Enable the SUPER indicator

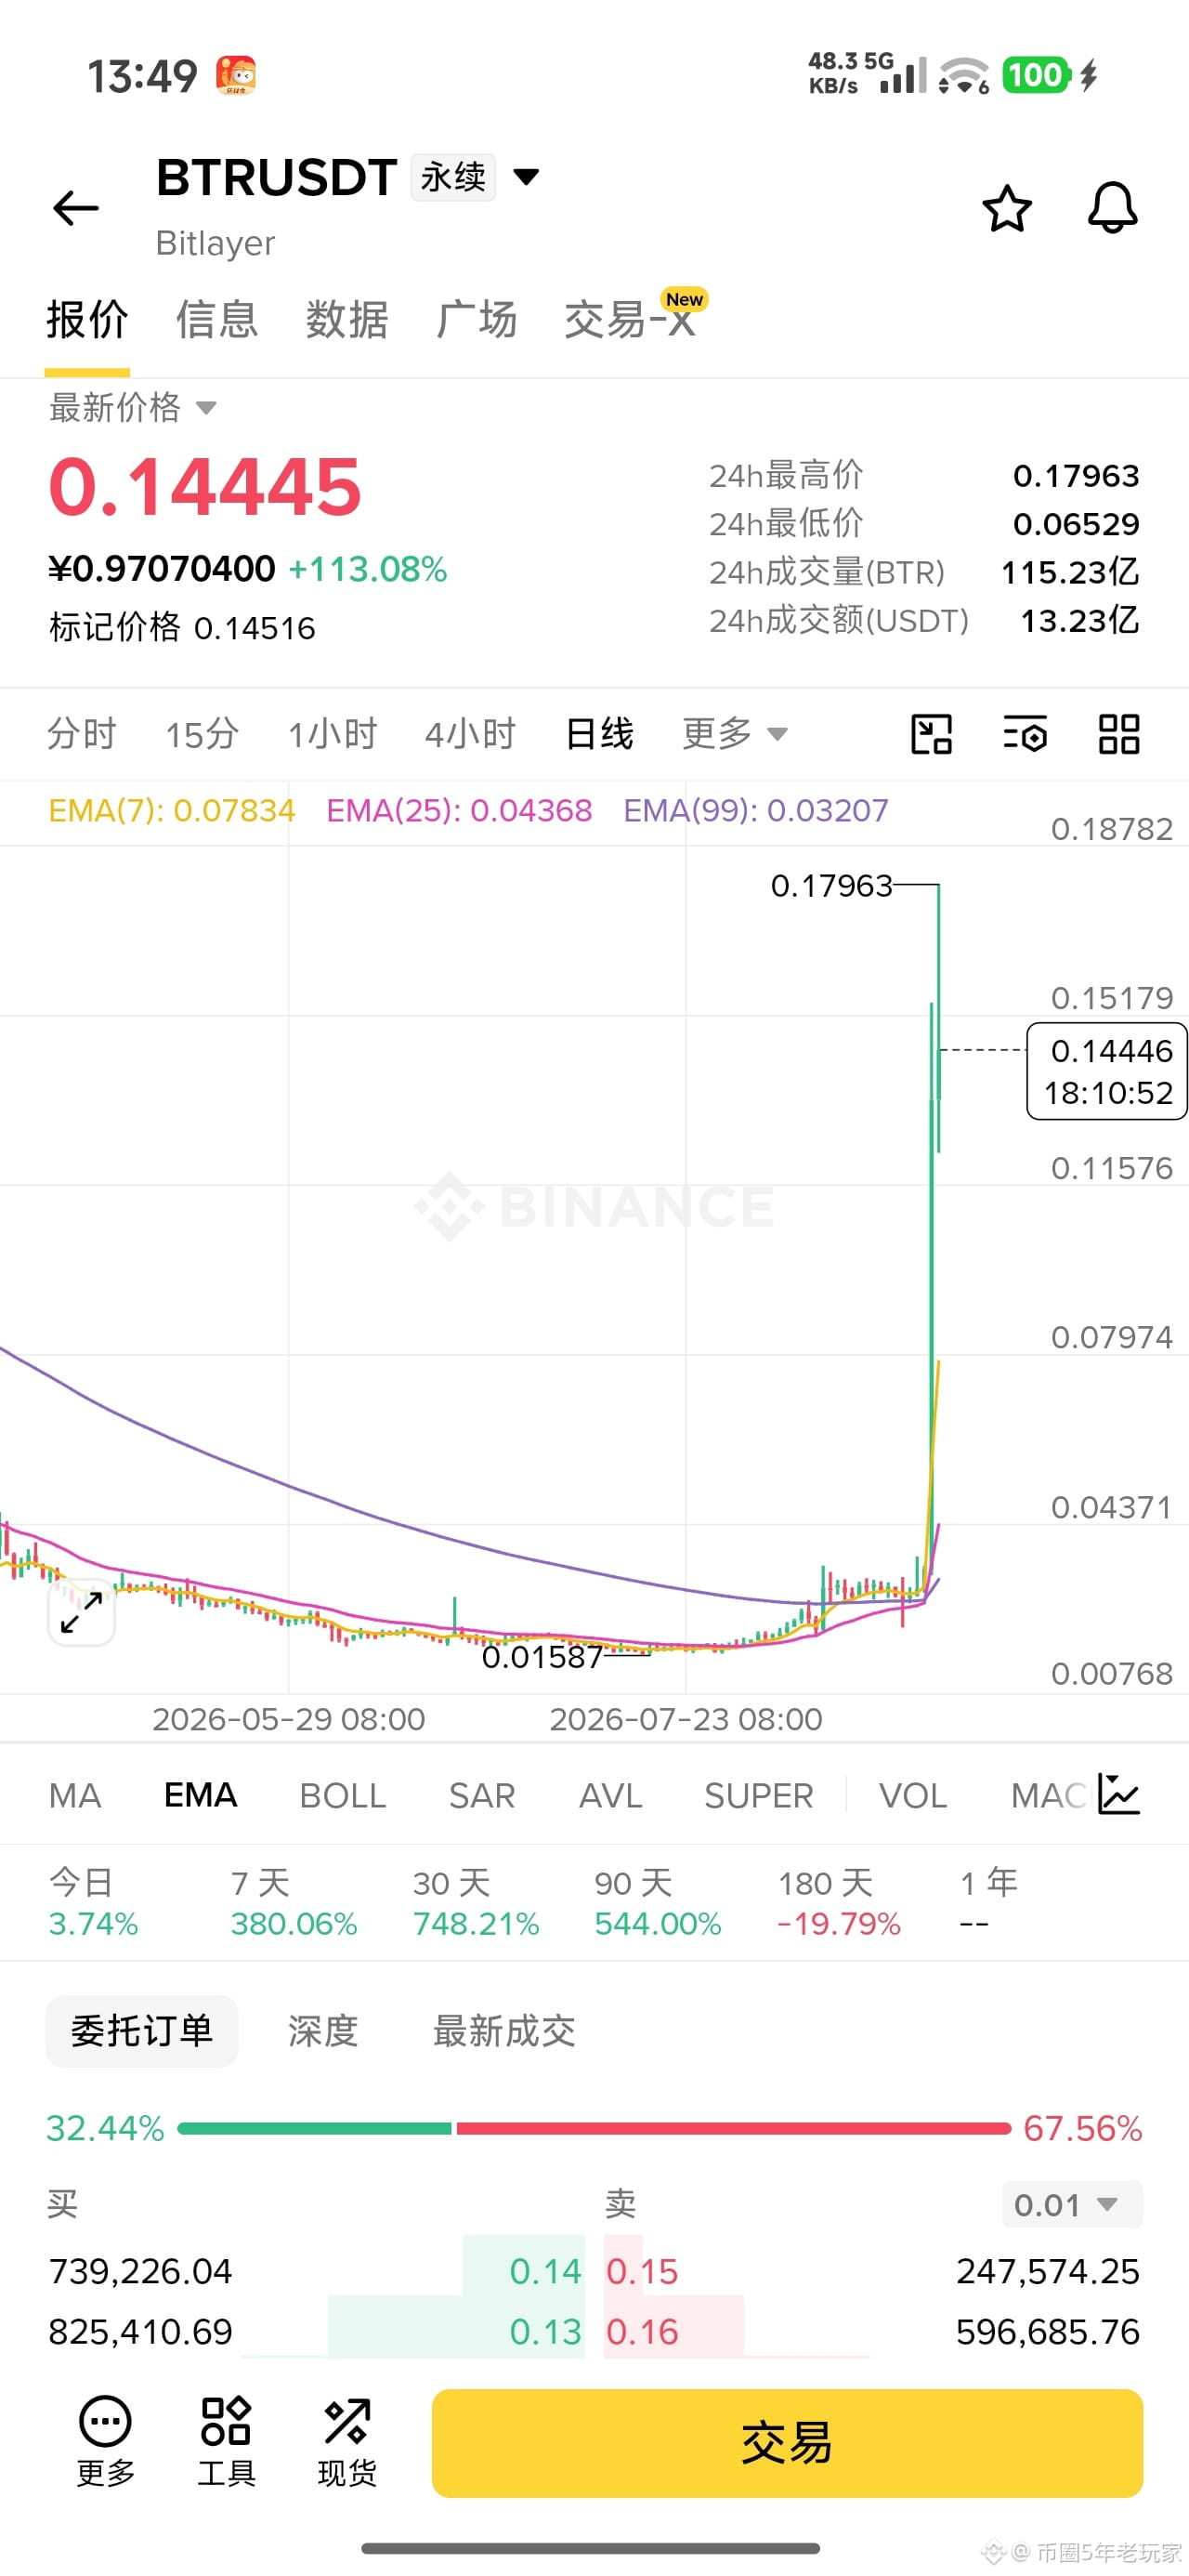pyautogui.click(x=759, y=1795)
